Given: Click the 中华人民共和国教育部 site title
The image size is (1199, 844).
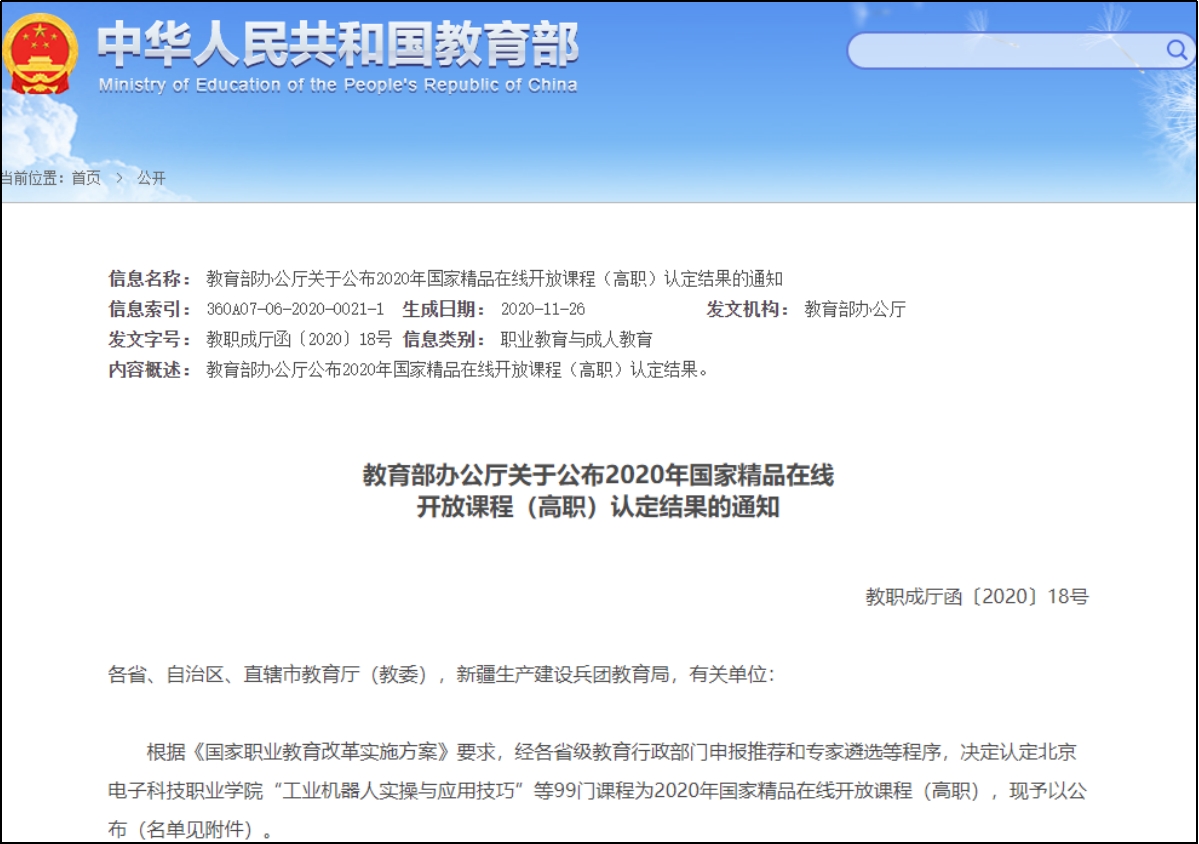Looking at the screenshot, I should [x=338, y=44].
